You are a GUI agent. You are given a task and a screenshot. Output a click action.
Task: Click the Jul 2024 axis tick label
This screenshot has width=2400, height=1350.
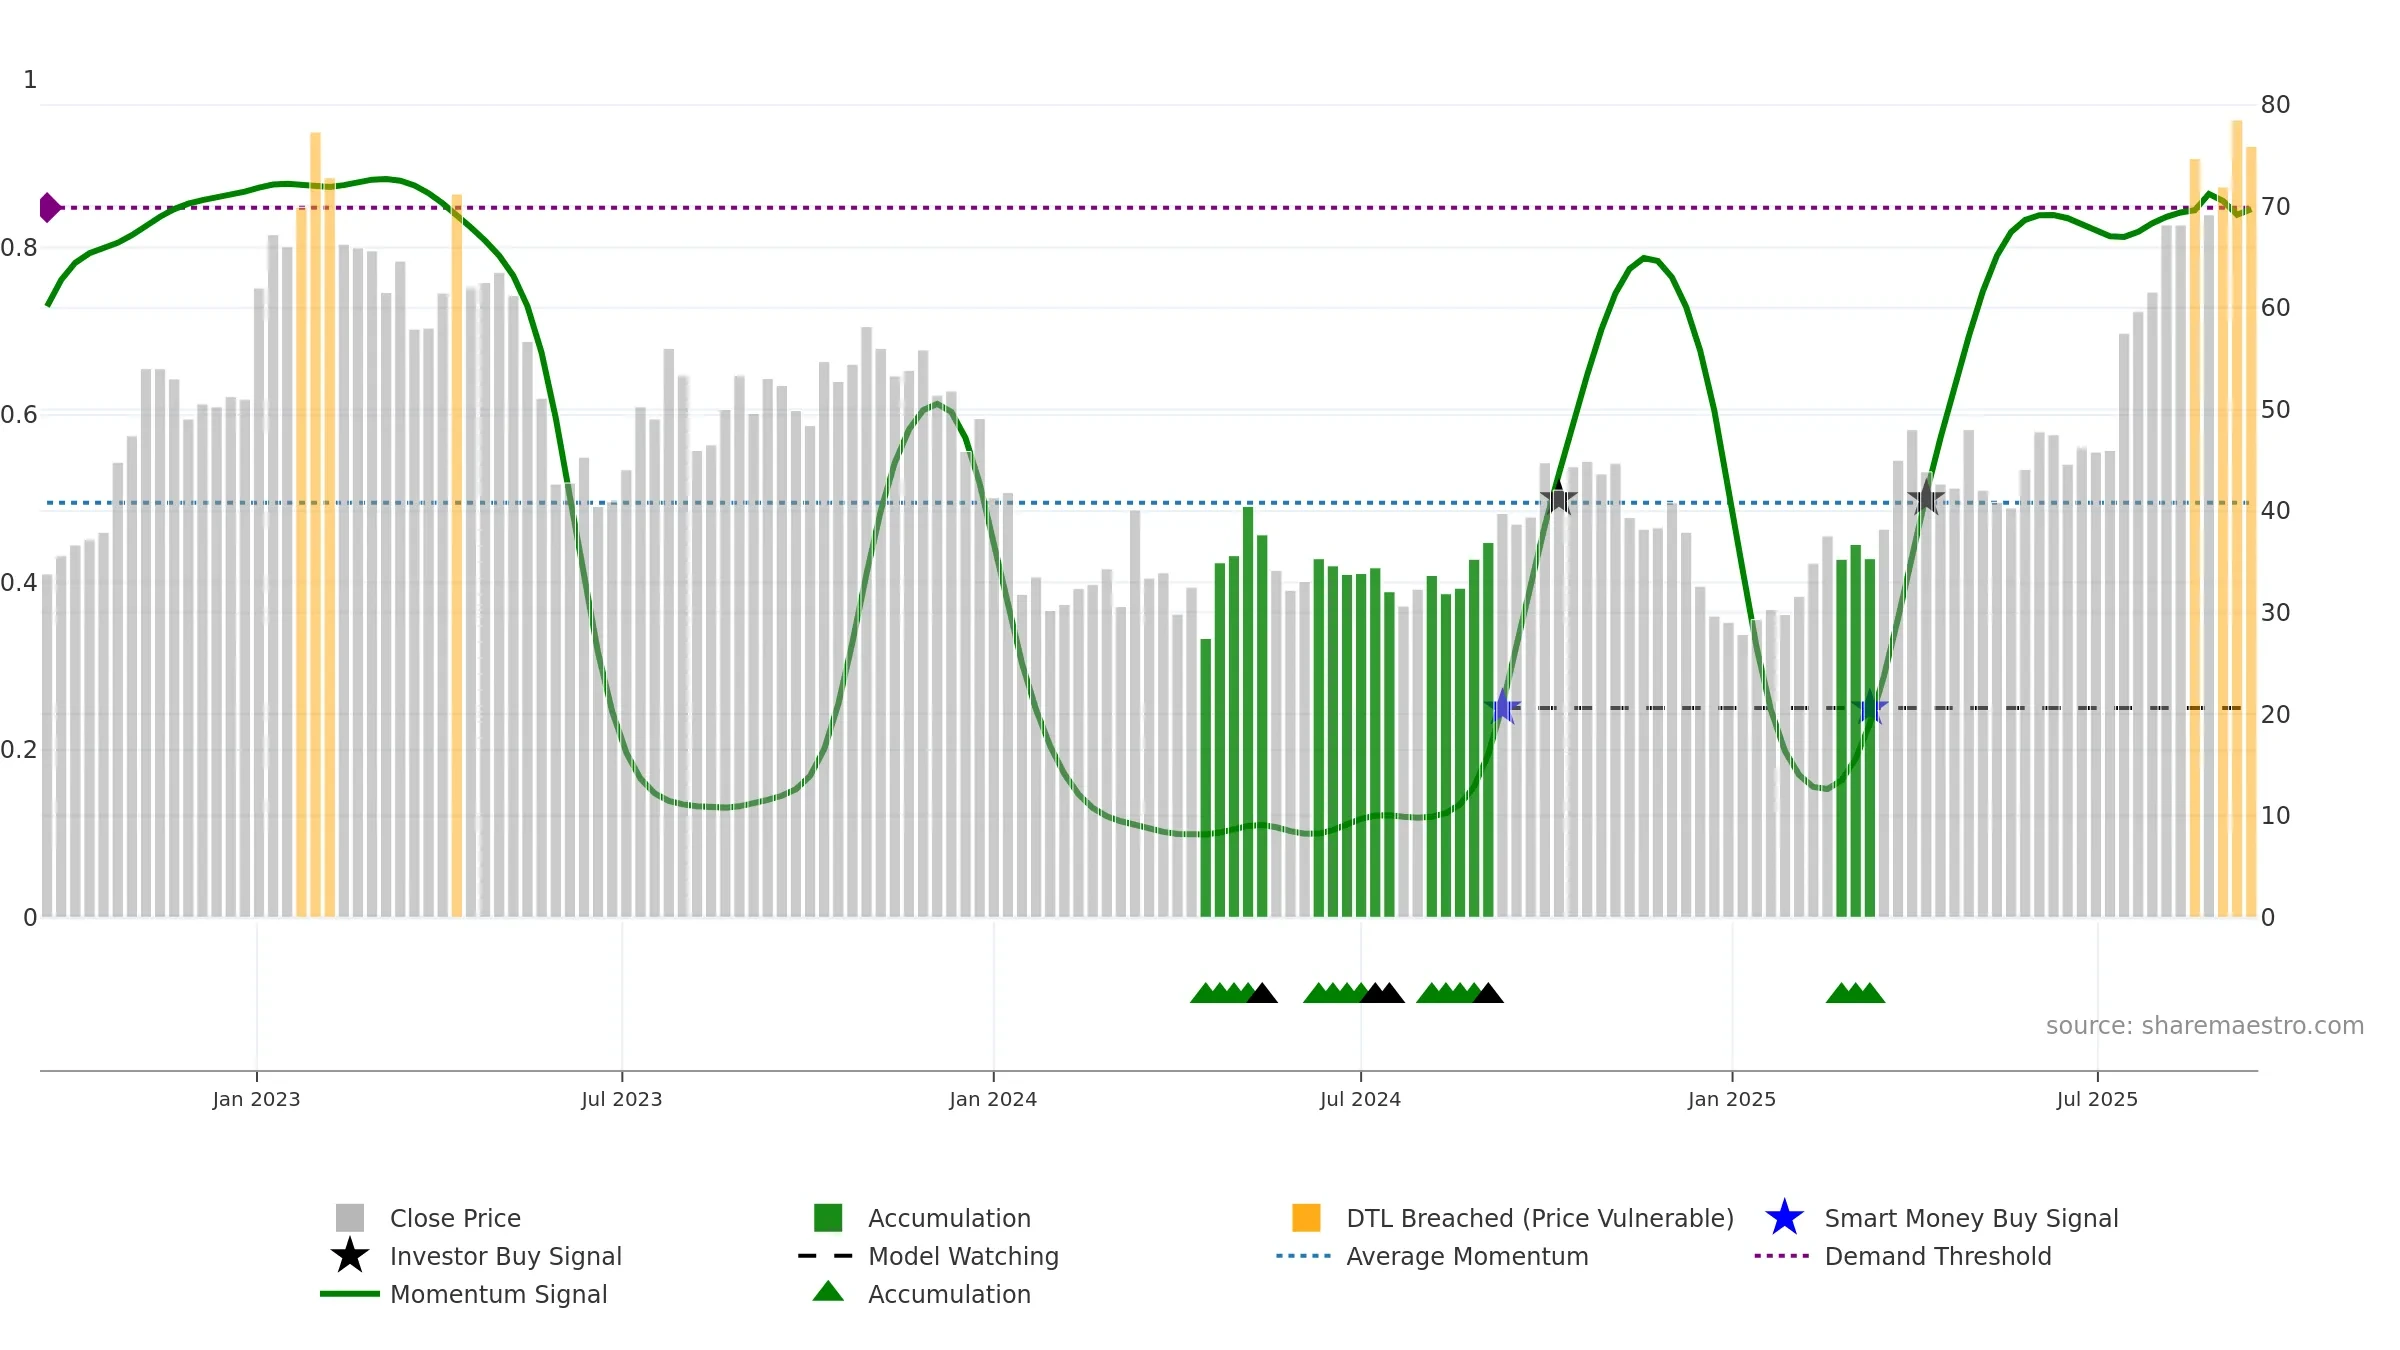(x=1360, y=1099)
